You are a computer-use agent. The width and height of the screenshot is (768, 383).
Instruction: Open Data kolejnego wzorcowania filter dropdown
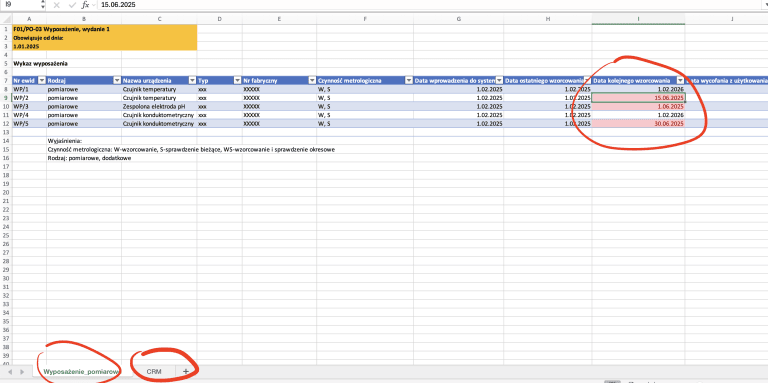click(680, 80)
